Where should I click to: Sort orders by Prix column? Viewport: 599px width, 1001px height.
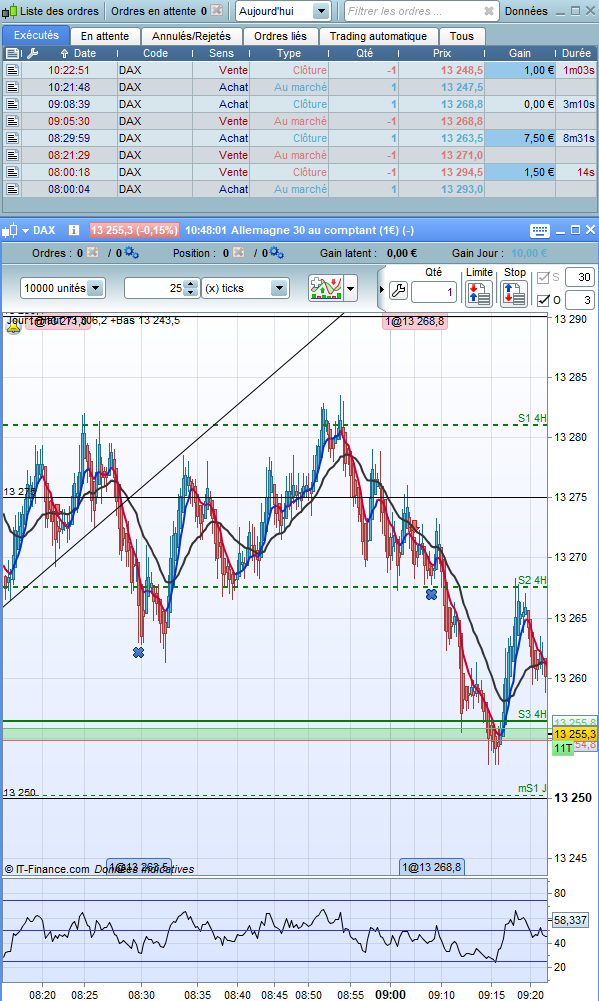tap(442, 53)
